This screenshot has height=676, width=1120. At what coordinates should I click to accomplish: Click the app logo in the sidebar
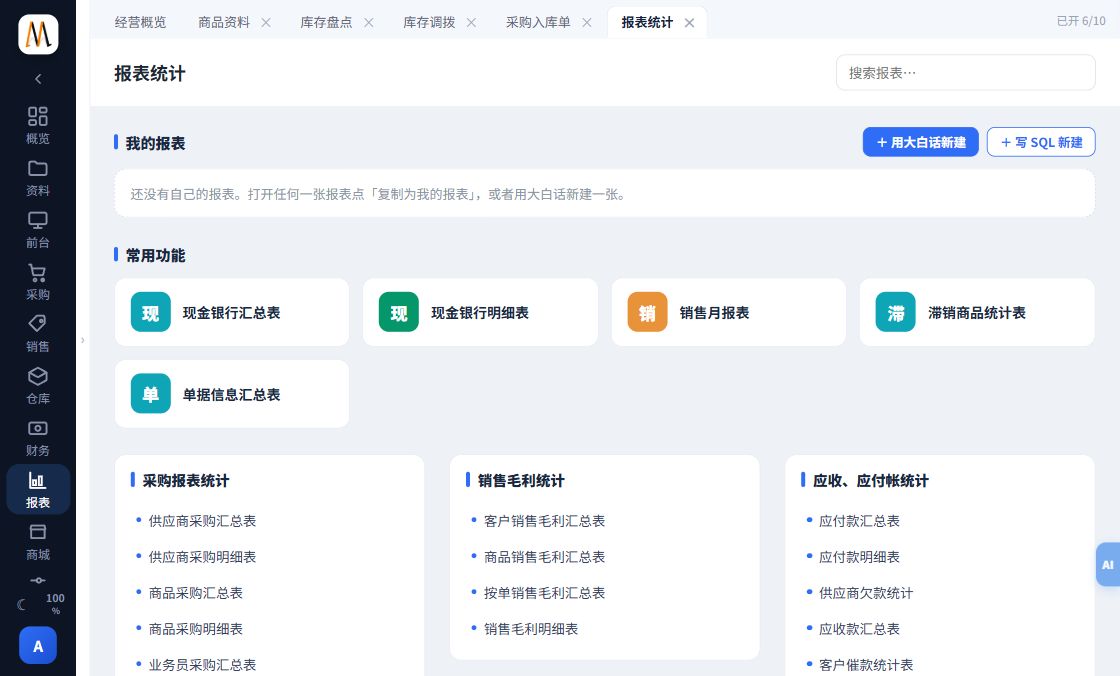[38, 34]
